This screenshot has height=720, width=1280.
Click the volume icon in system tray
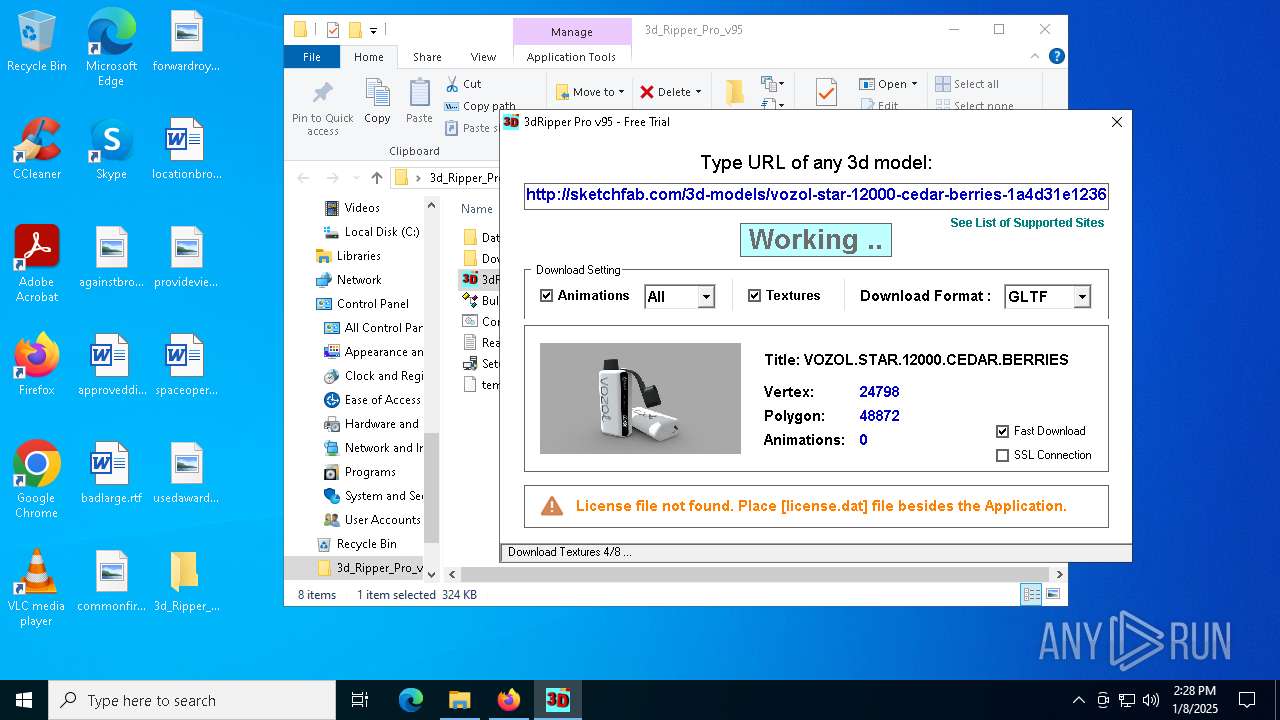[x=1151, y=700]
